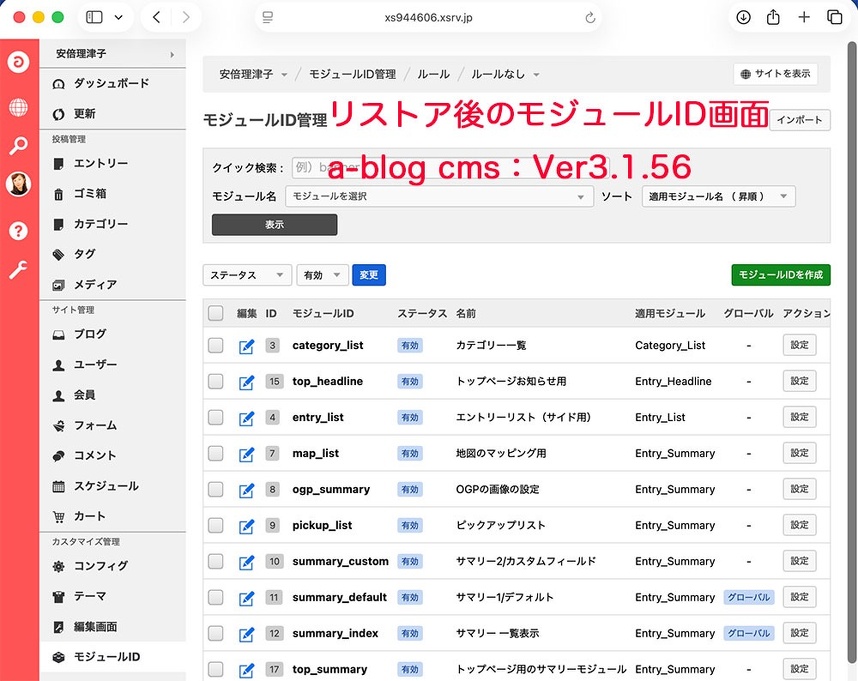Open ダッシュボード in the sidebar menu

click(112, 83)
